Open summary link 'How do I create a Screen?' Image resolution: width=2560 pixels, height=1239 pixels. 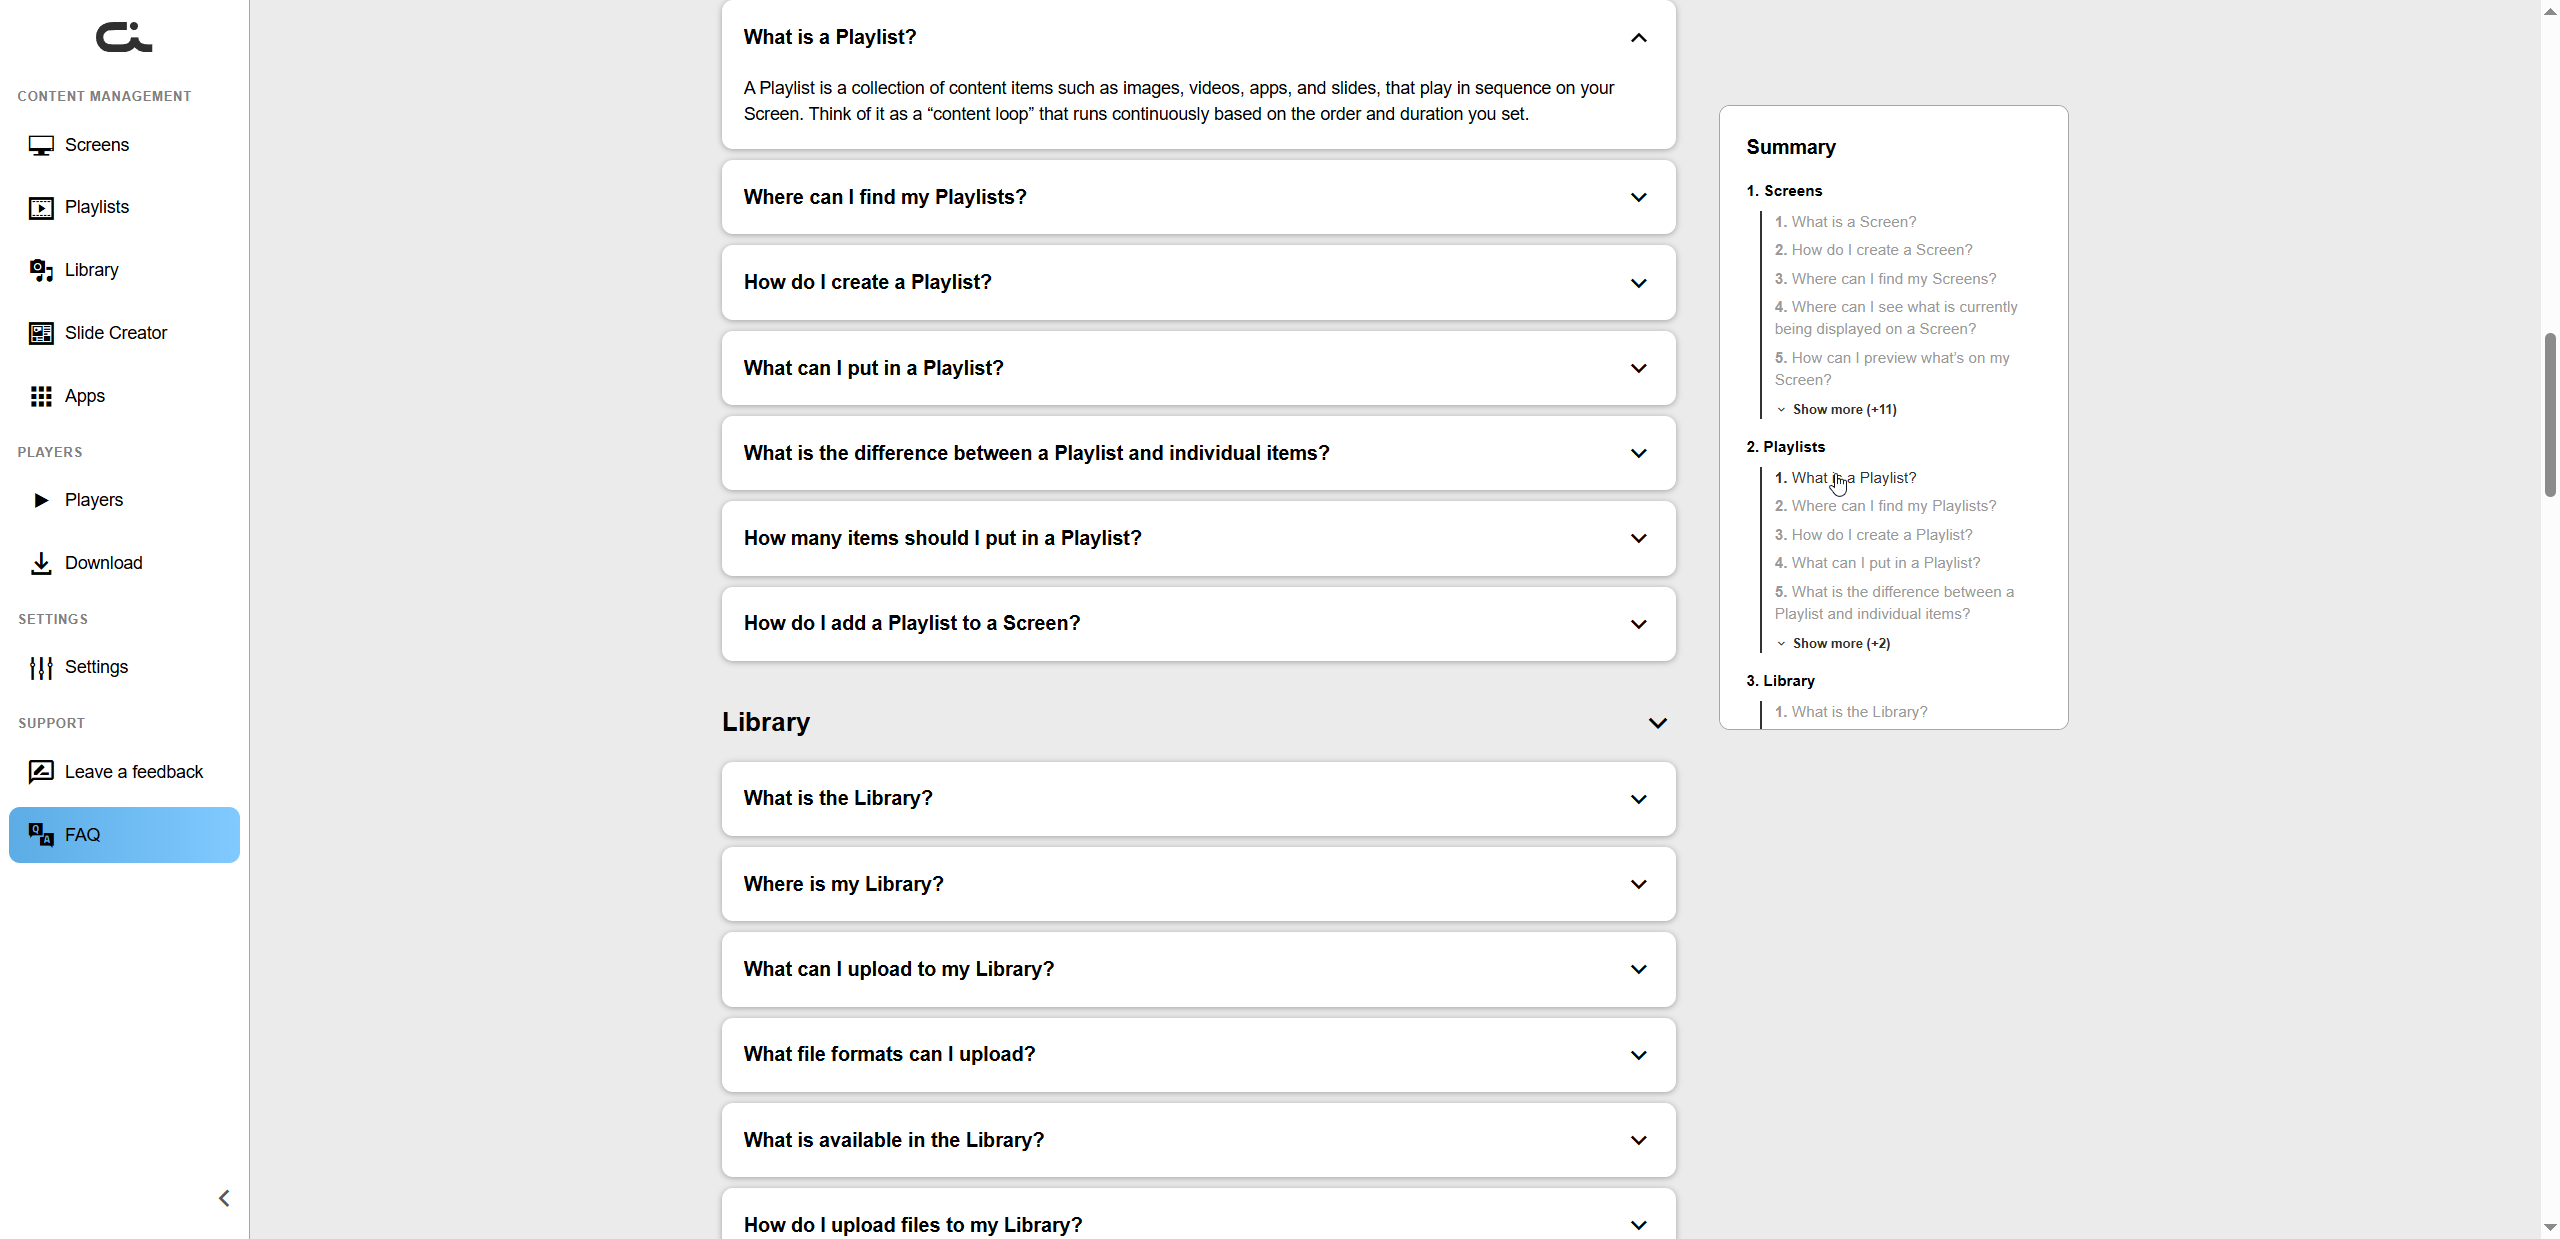[1881, 250]
